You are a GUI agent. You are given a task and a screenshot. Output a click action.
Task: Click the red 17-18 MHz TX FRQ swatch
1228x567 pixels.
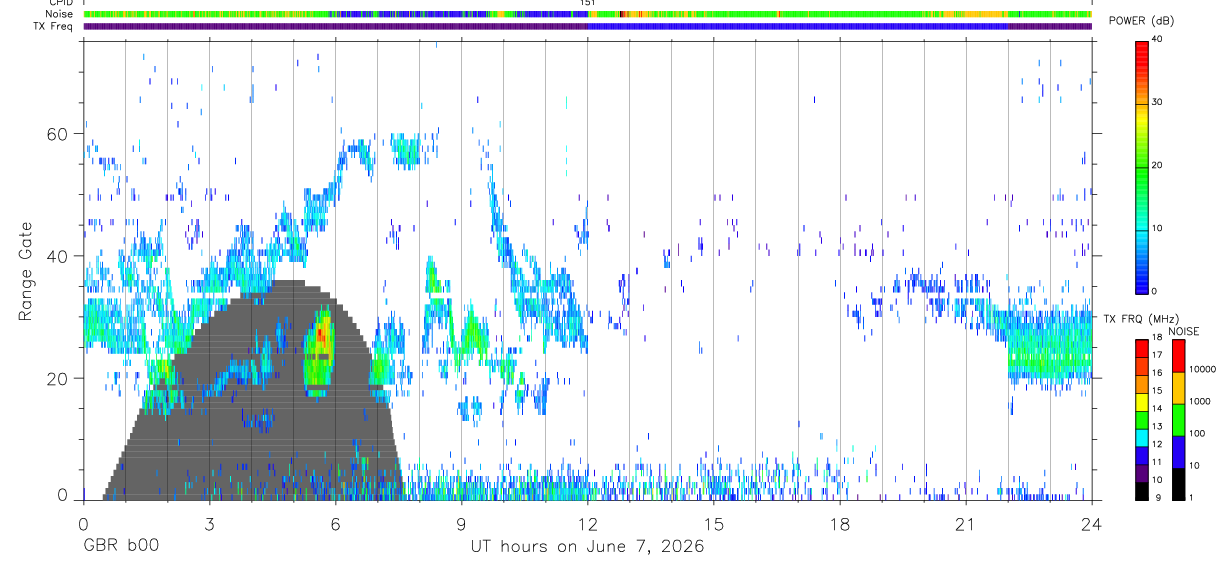click(1142, 348)
